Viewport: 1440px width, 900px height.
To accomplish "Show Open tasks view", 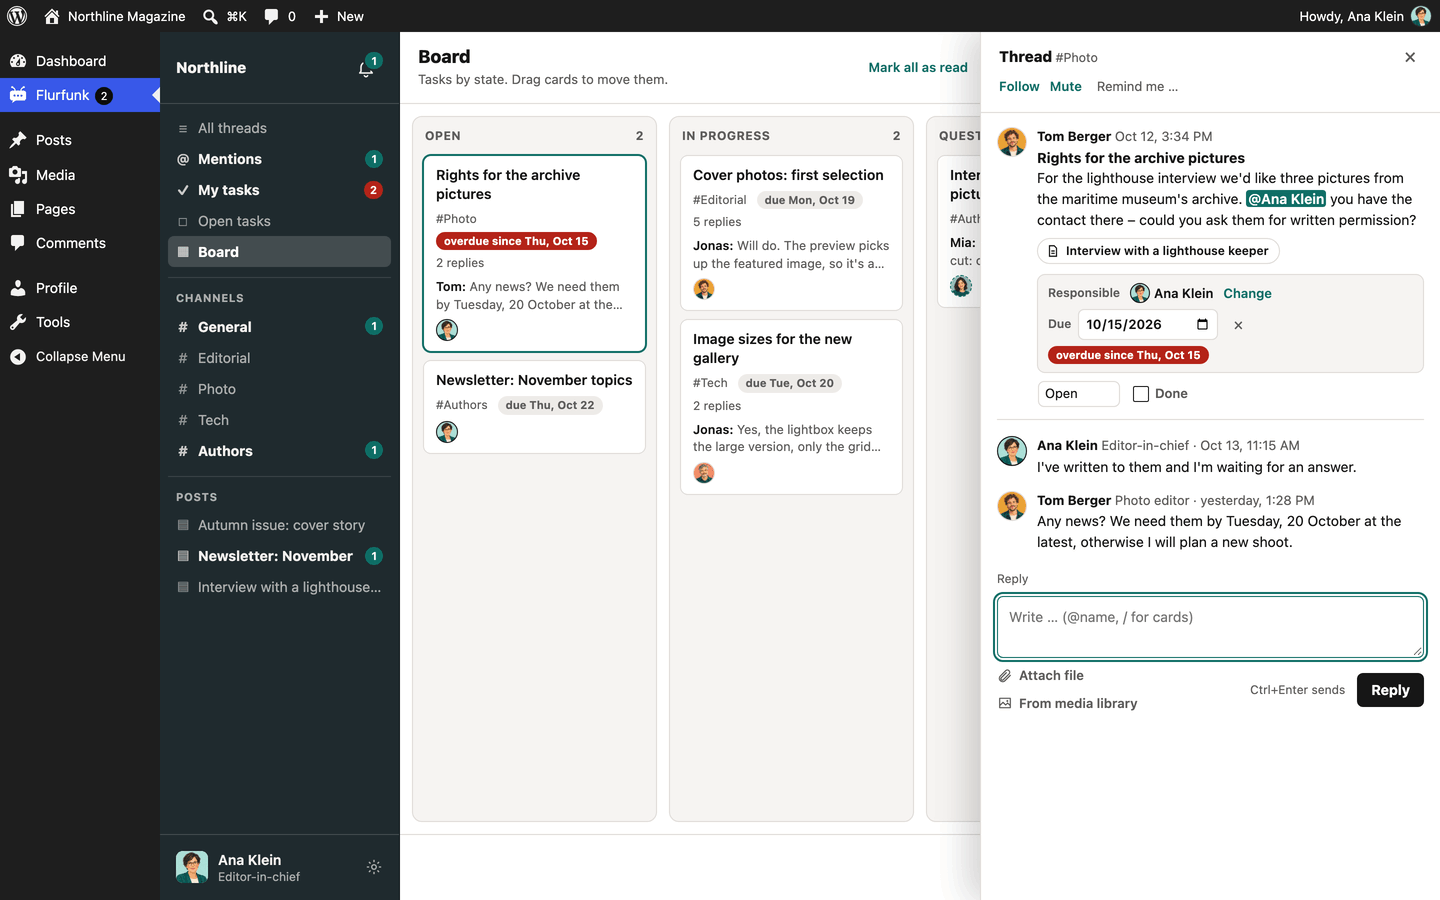I will [279, 221].
